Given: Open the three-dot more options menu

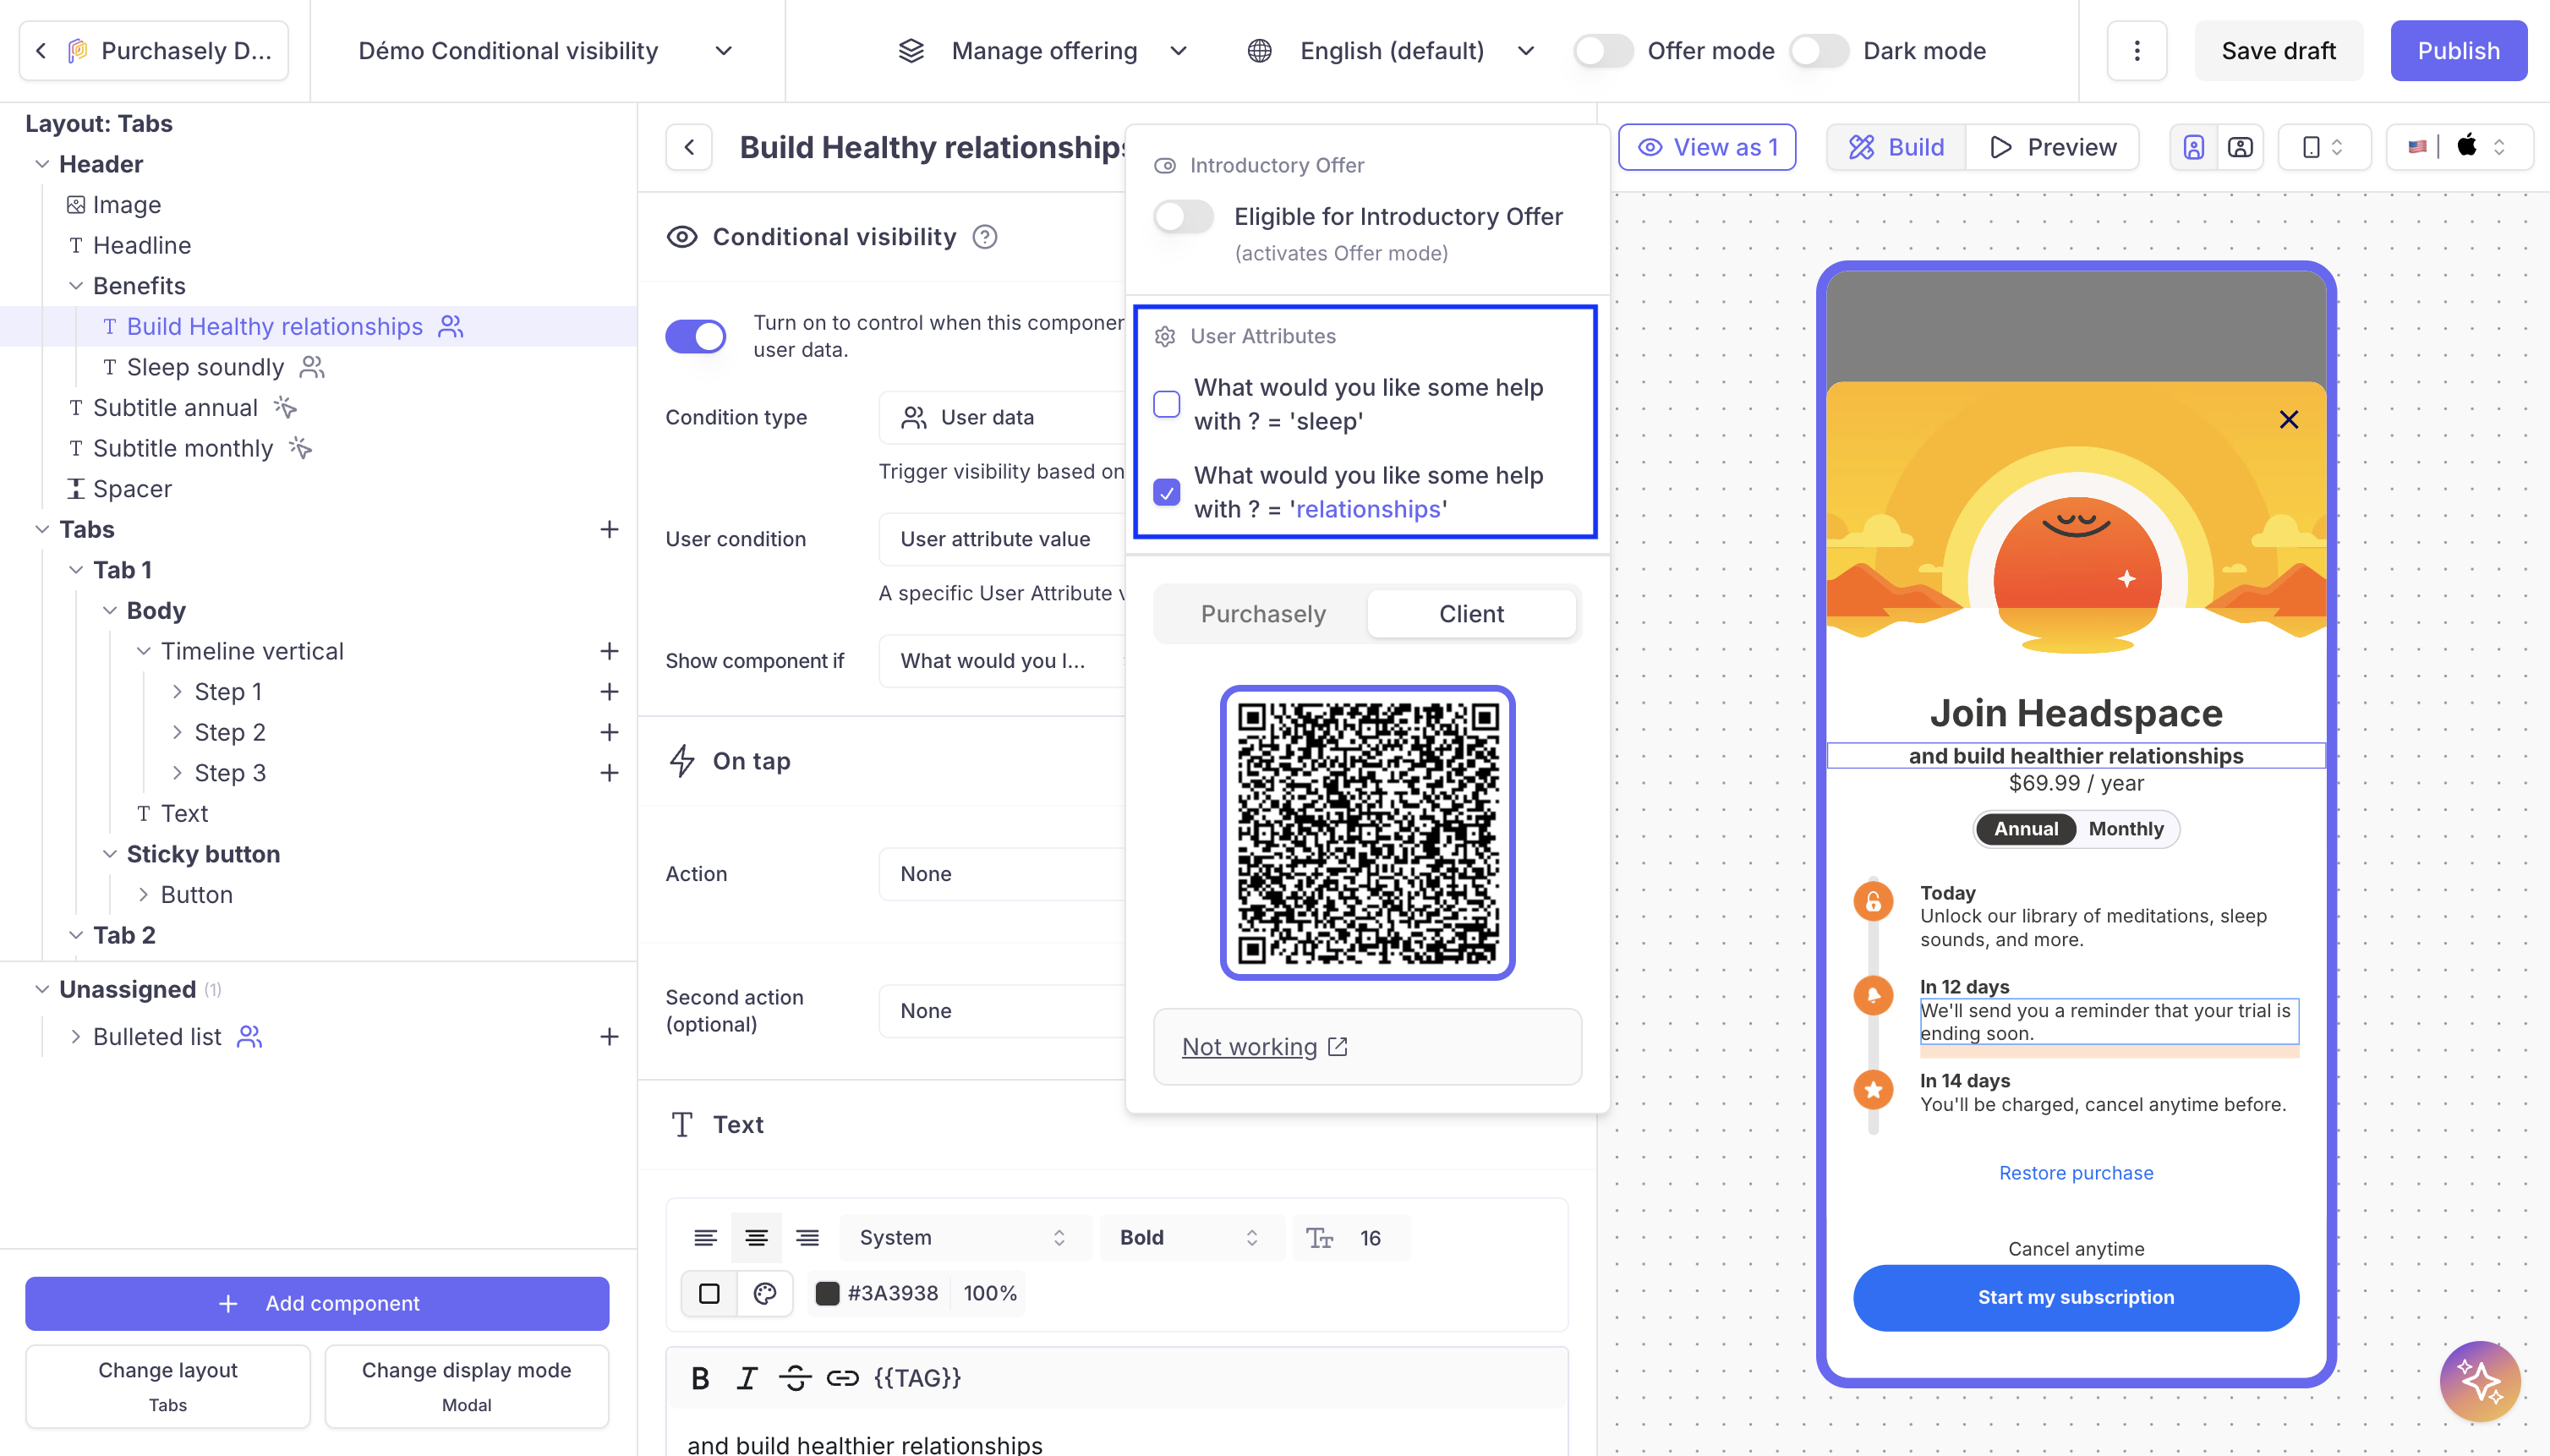Looking at the screenshot, I should [x=2136, y=51].
